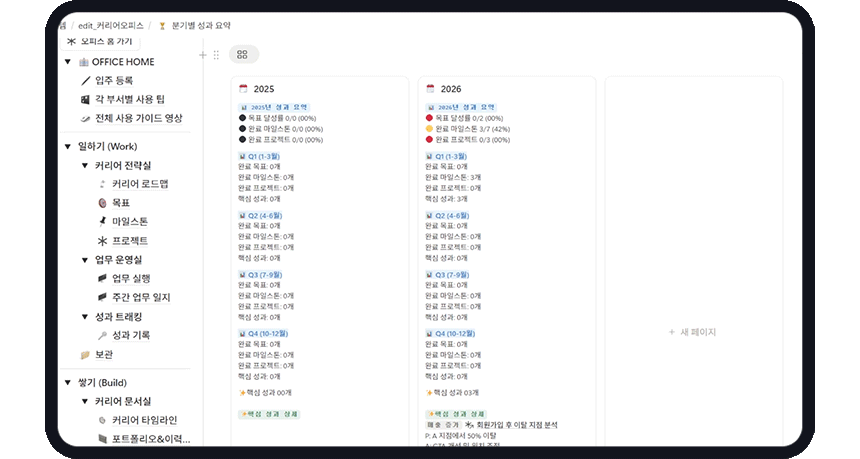Viewport: 860px width, 459px height.
Task: Collapse the 업무 운영실 group
Action: click(x=84, y=260)
